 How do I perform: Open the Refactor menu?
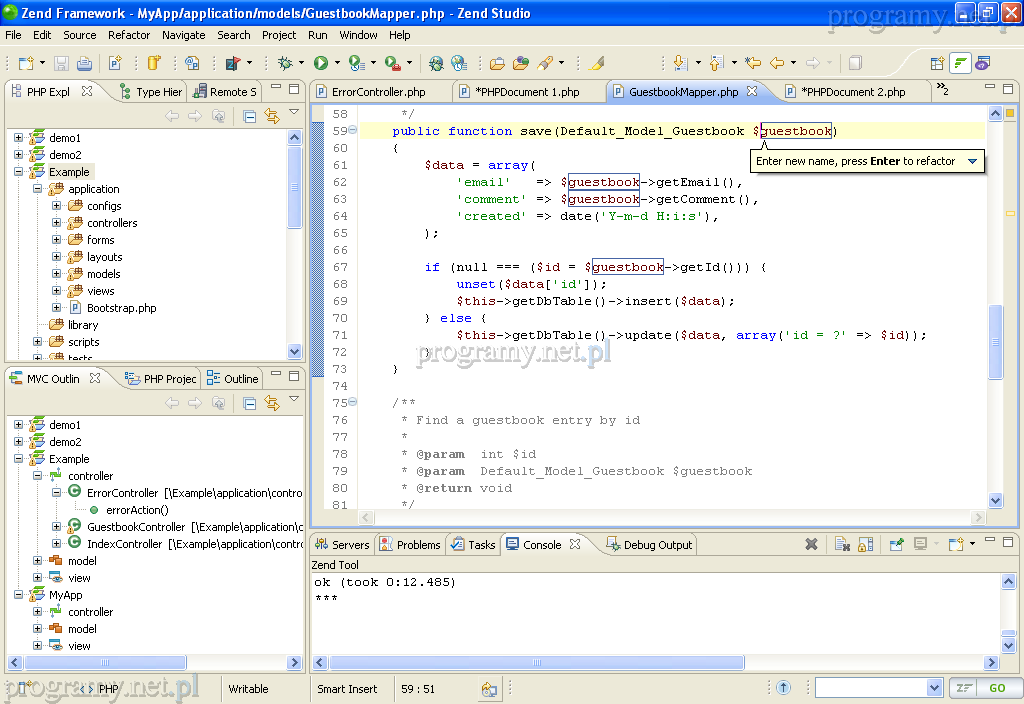[129, 35]
